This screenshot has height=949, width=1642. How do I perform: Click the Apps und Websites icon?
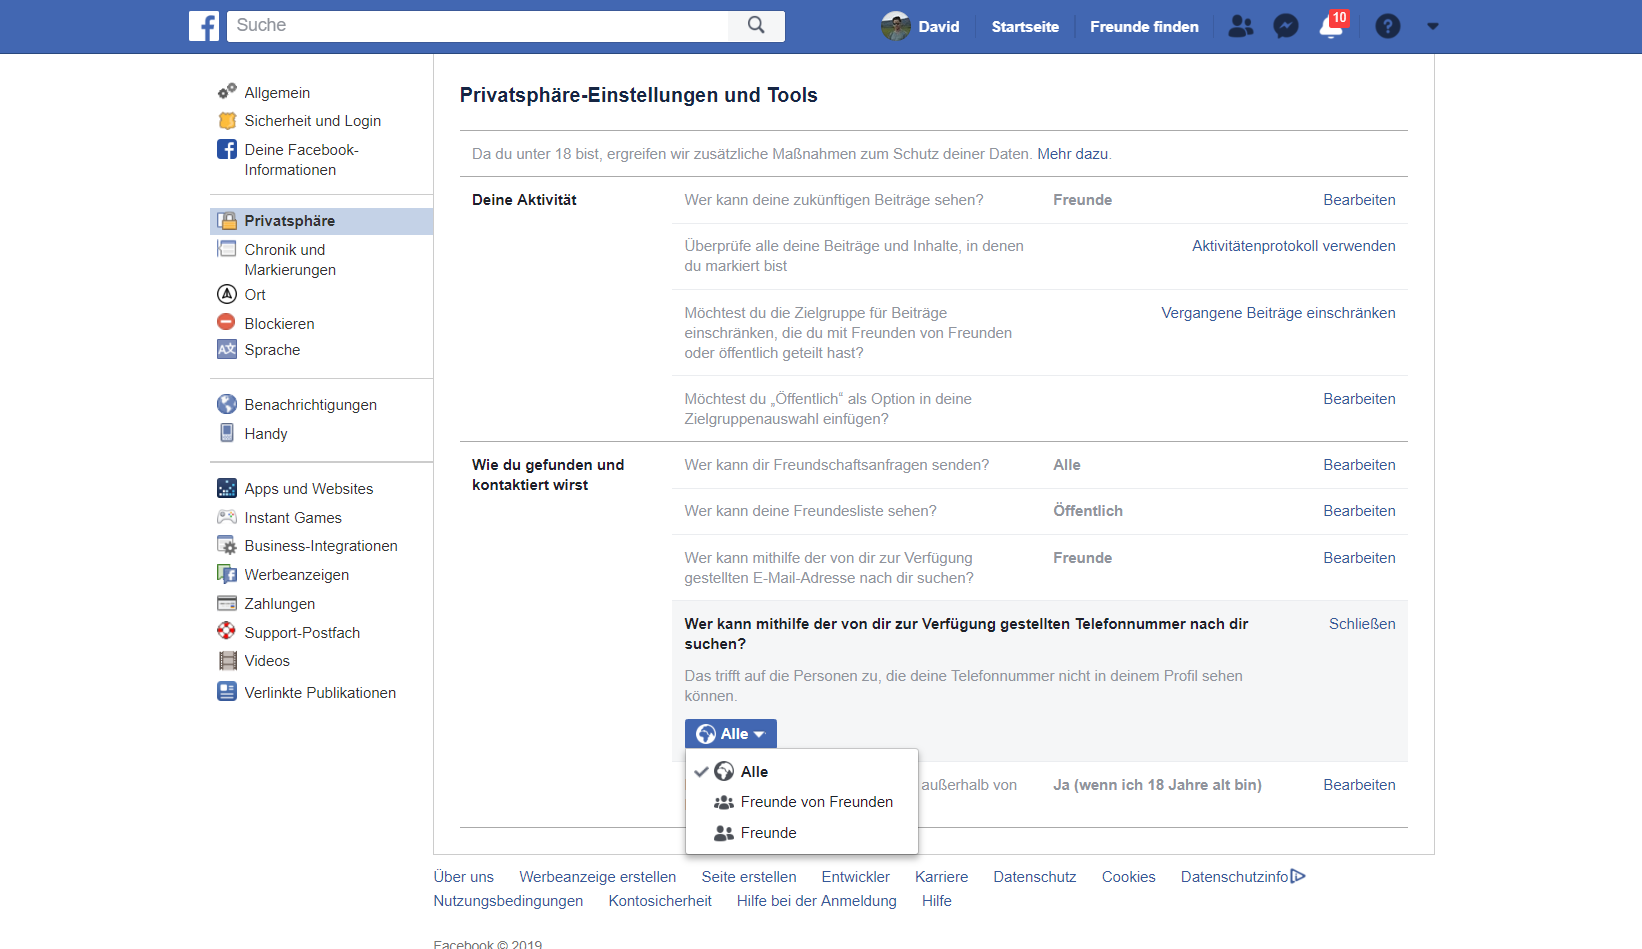(x=227, y=488)
